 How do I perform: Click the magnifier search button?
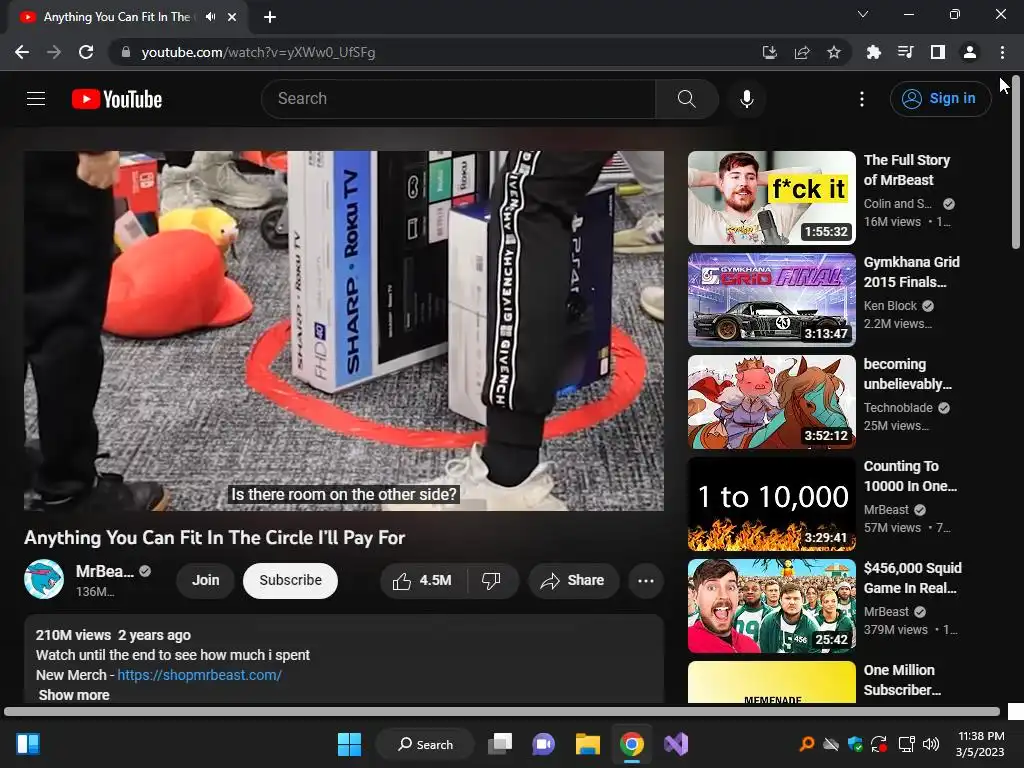tap(686, 99)
